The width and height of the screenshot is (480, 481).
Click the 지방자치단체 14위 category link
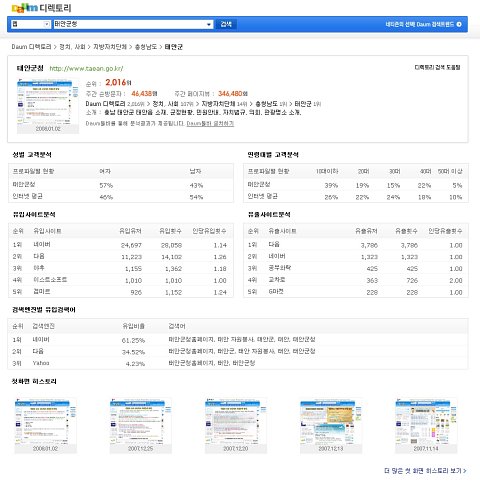[224, 104]
